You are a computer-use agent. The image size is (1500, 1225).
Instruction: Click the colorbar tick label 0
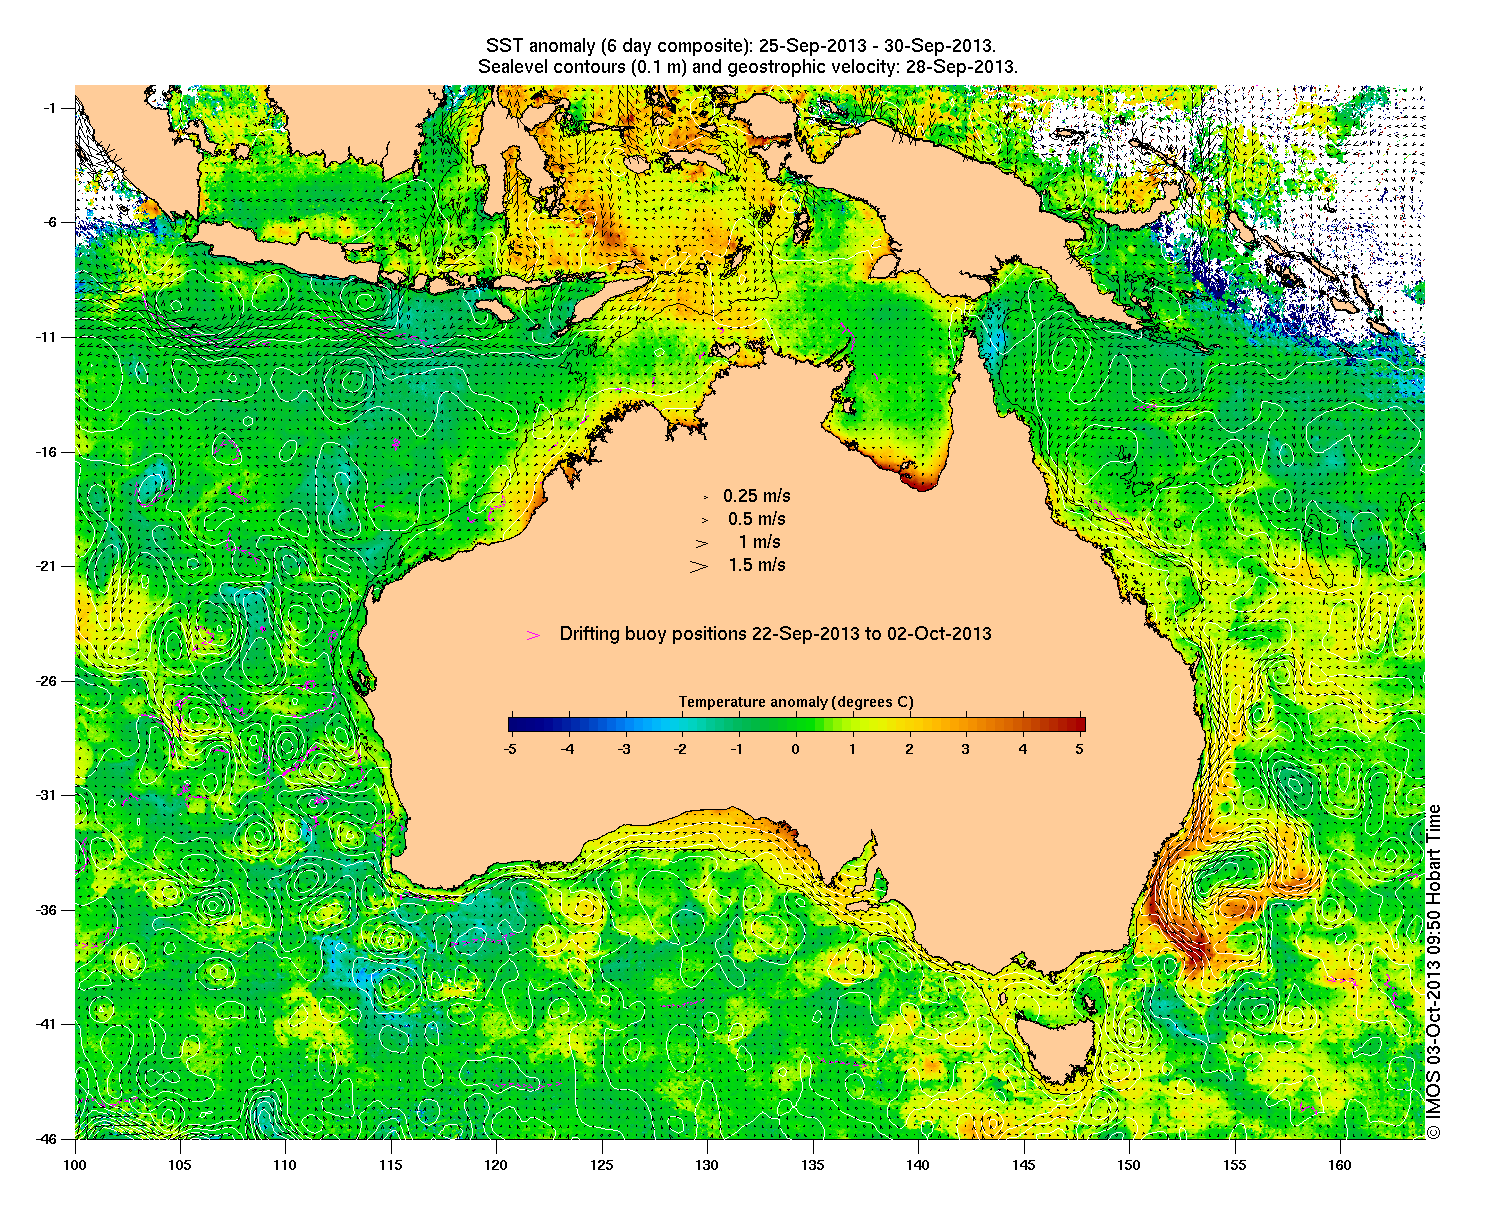796,748
